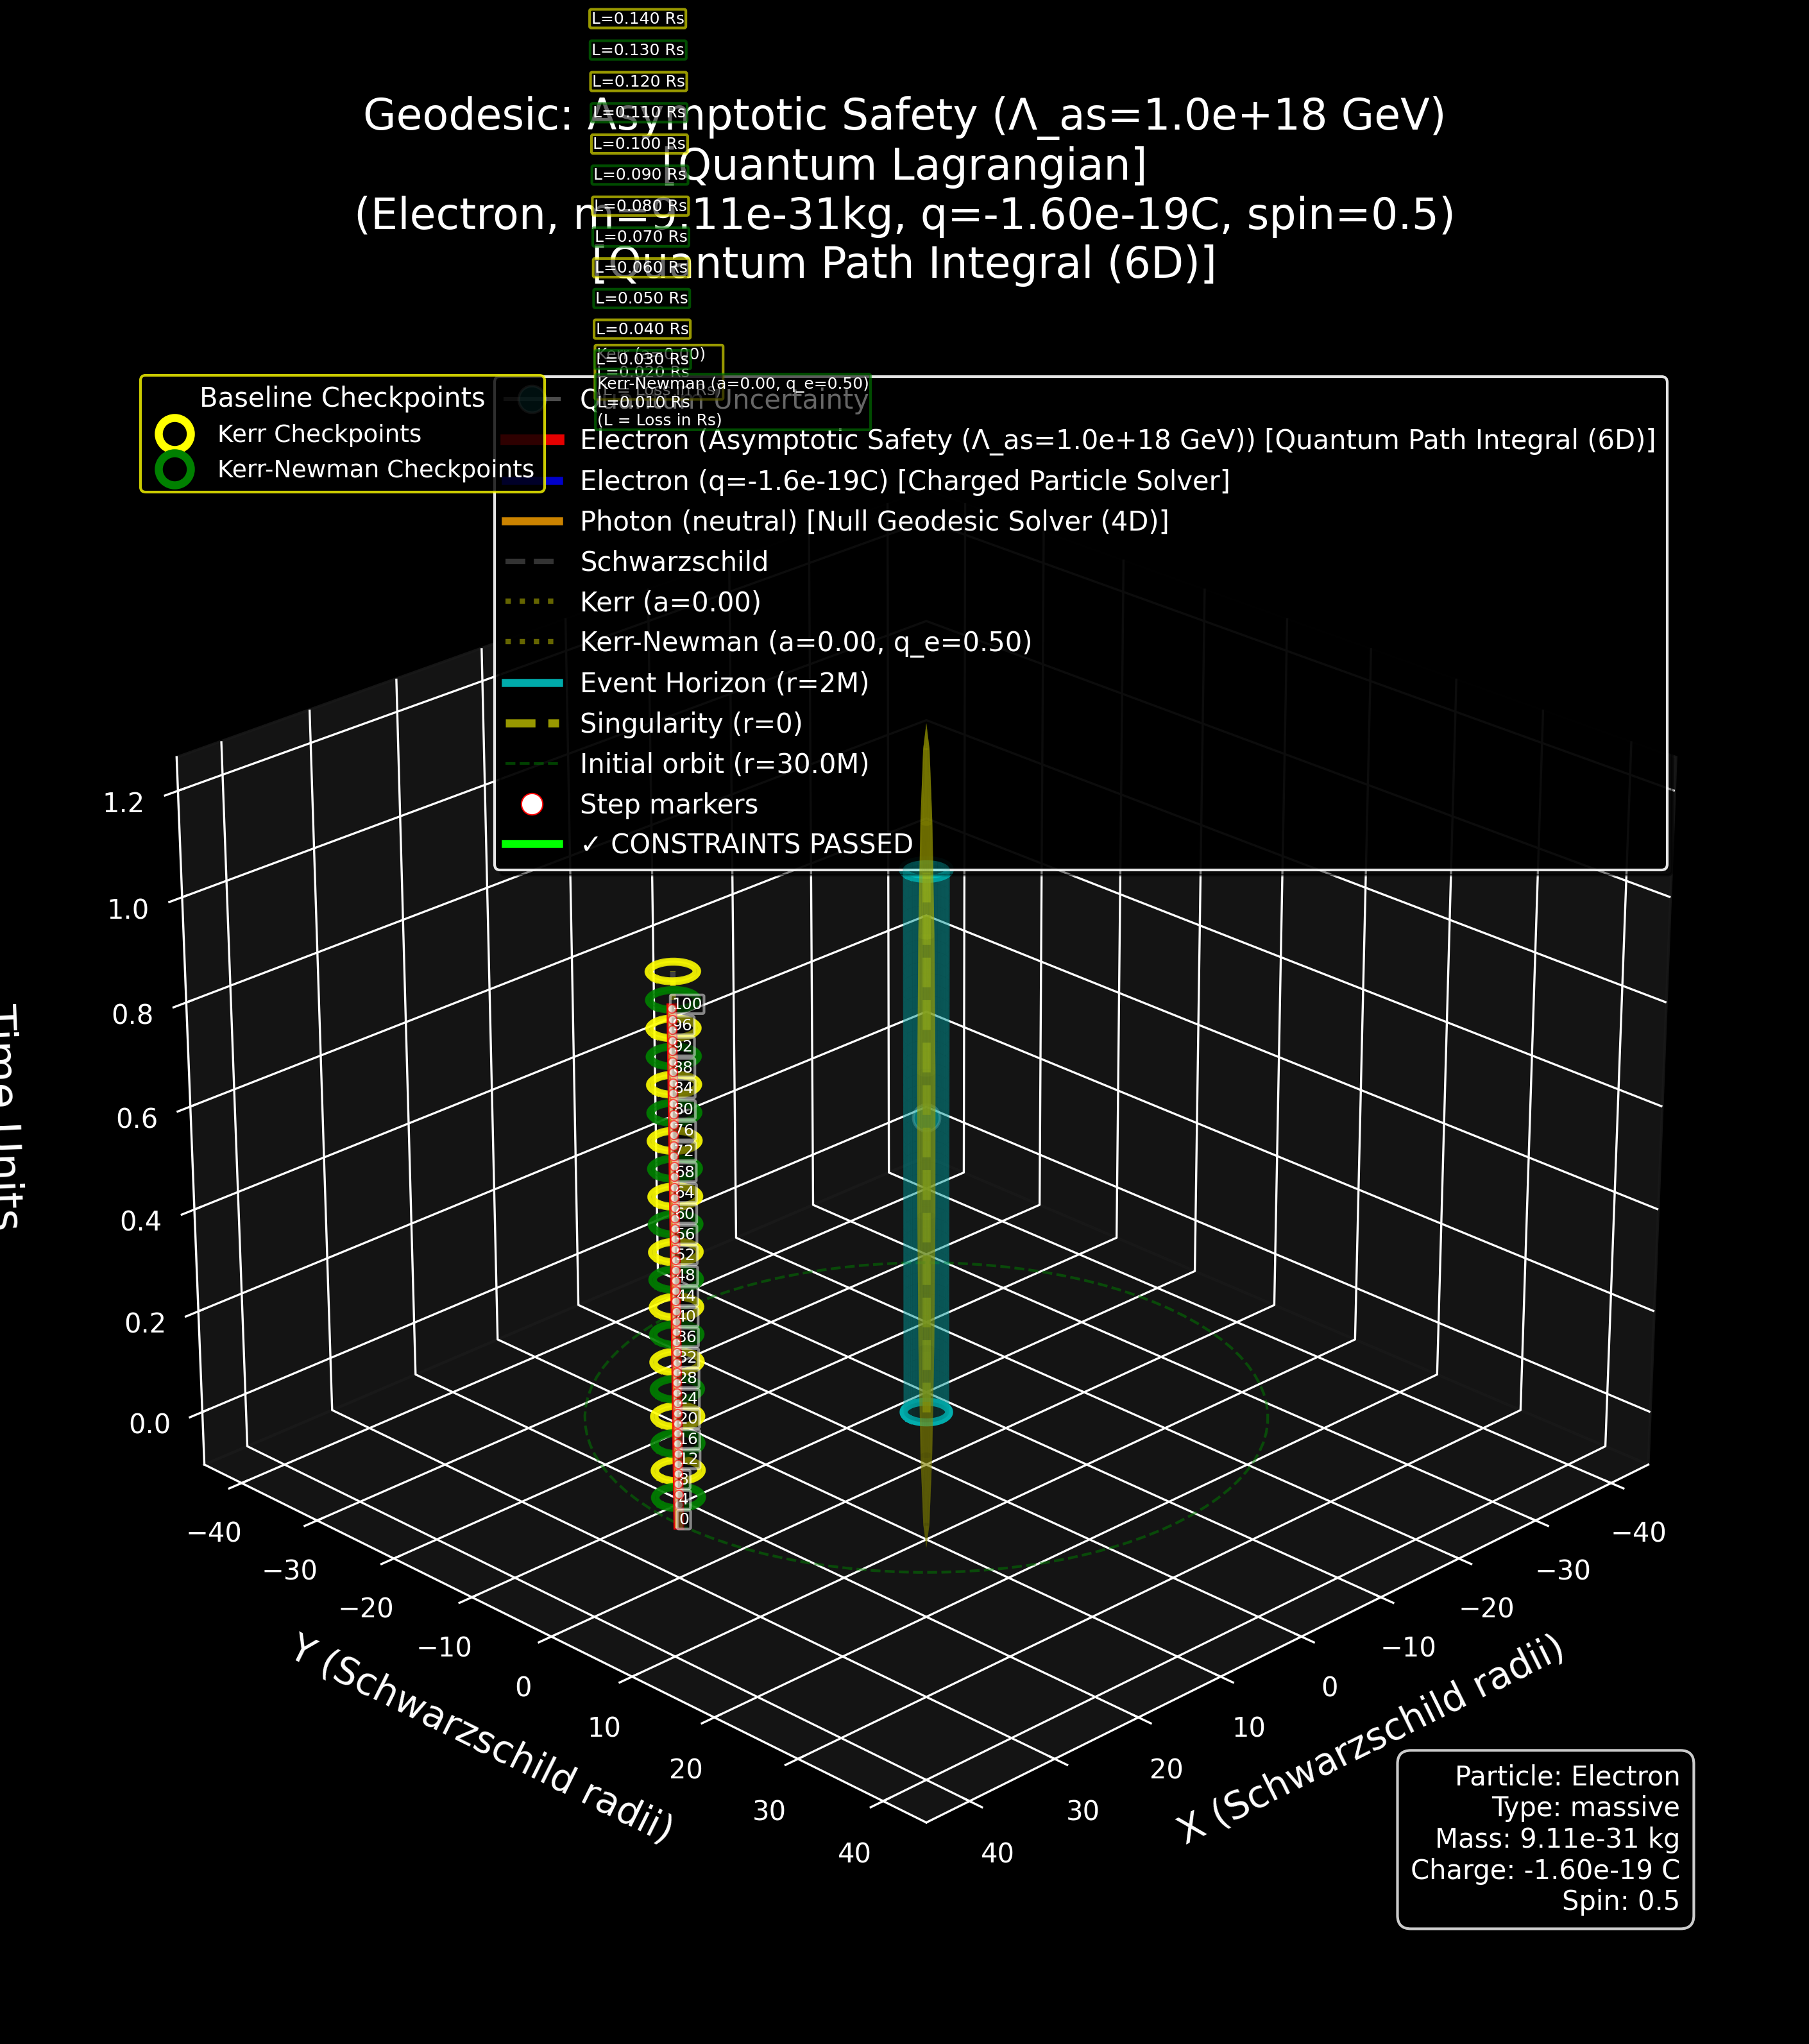Click the step marker labeled '0'
The height and width of the screenshot is (2044, 1809).
click(x=684, y=1519)
